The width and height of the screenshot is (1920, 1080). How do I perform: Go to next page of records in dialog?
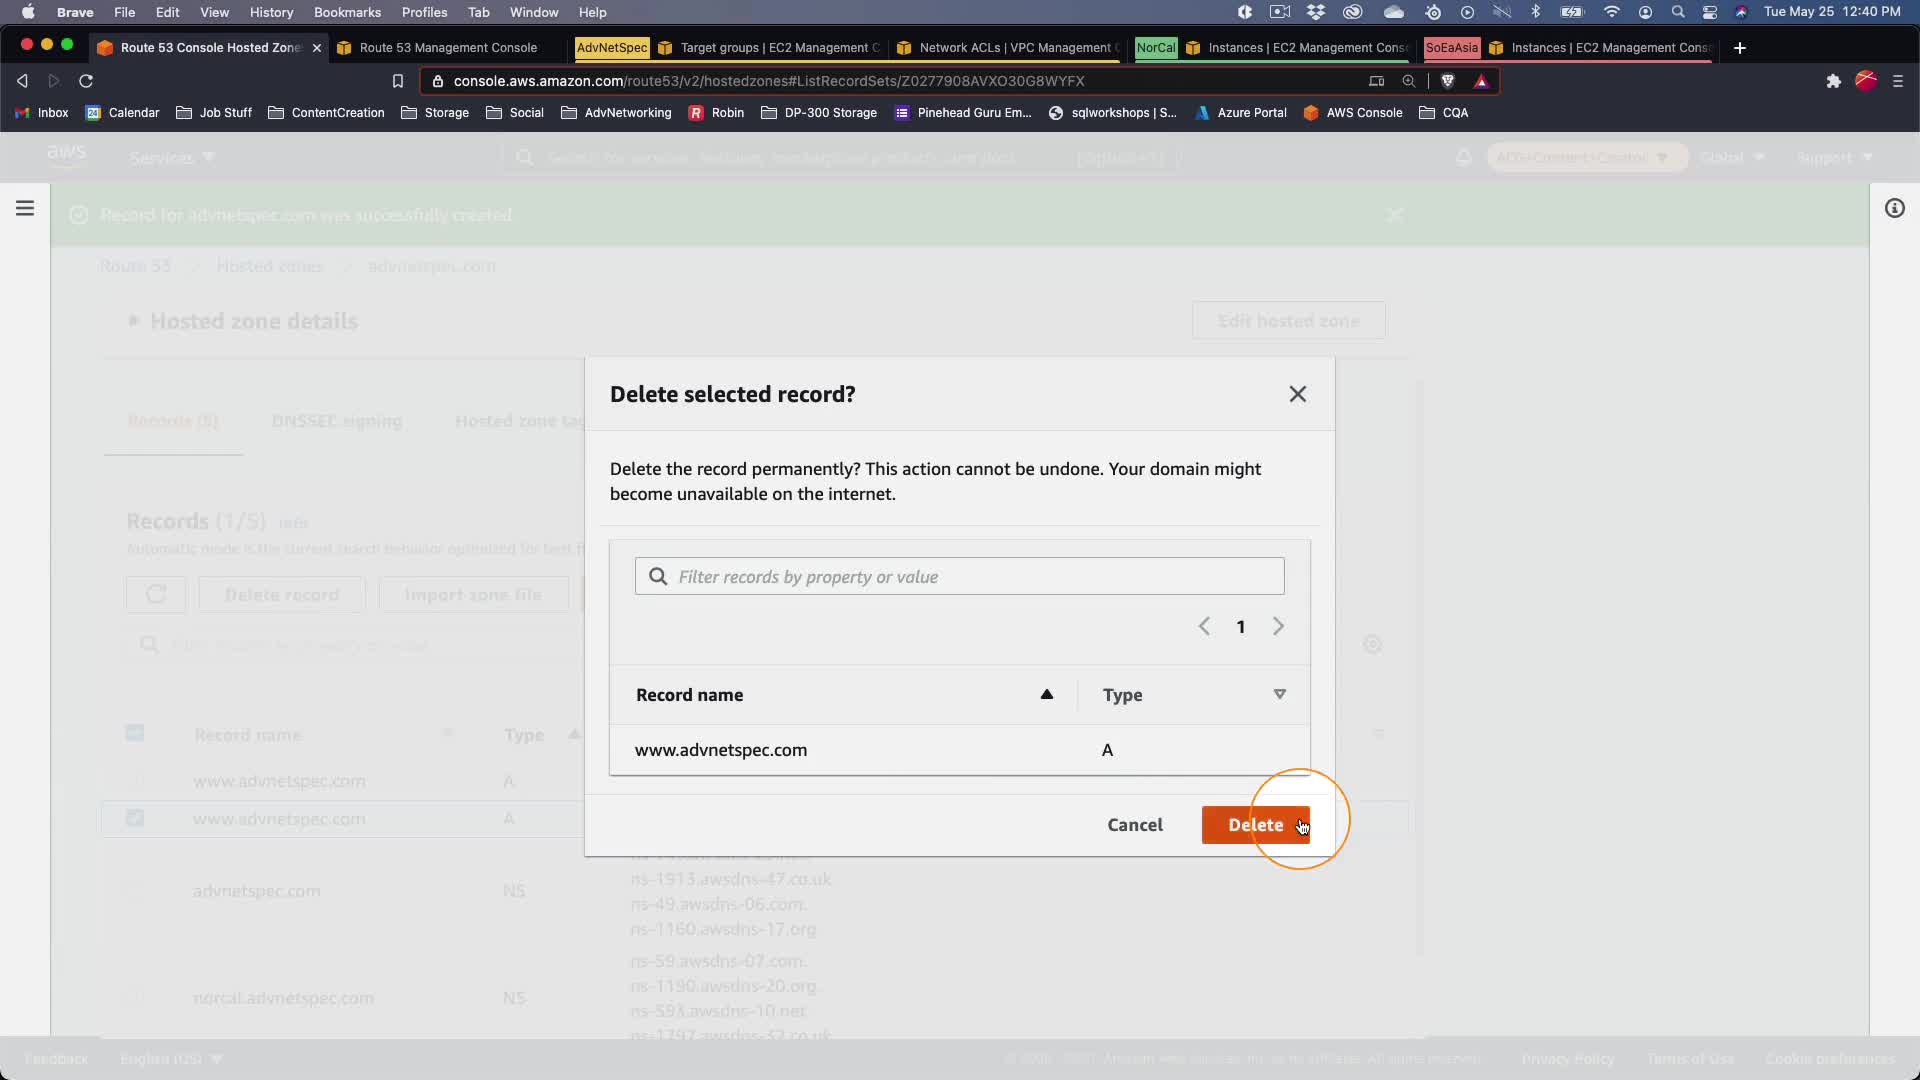tap(1278, 627)
